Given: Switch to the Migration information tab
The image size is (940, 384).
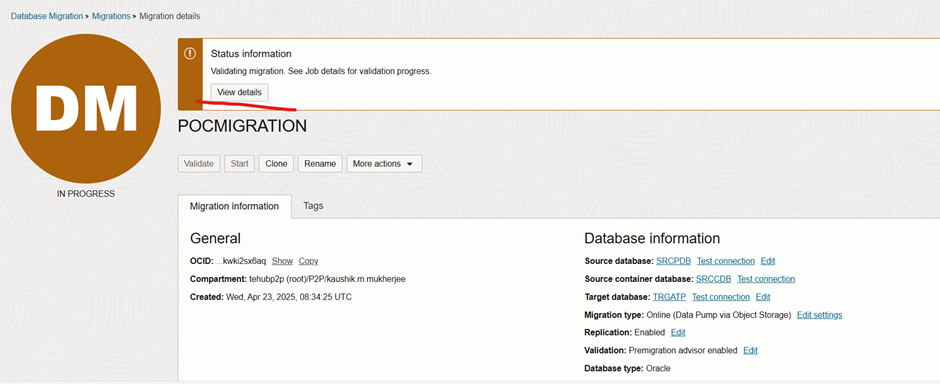Looking at the screenshot, I should click(234, 206).
